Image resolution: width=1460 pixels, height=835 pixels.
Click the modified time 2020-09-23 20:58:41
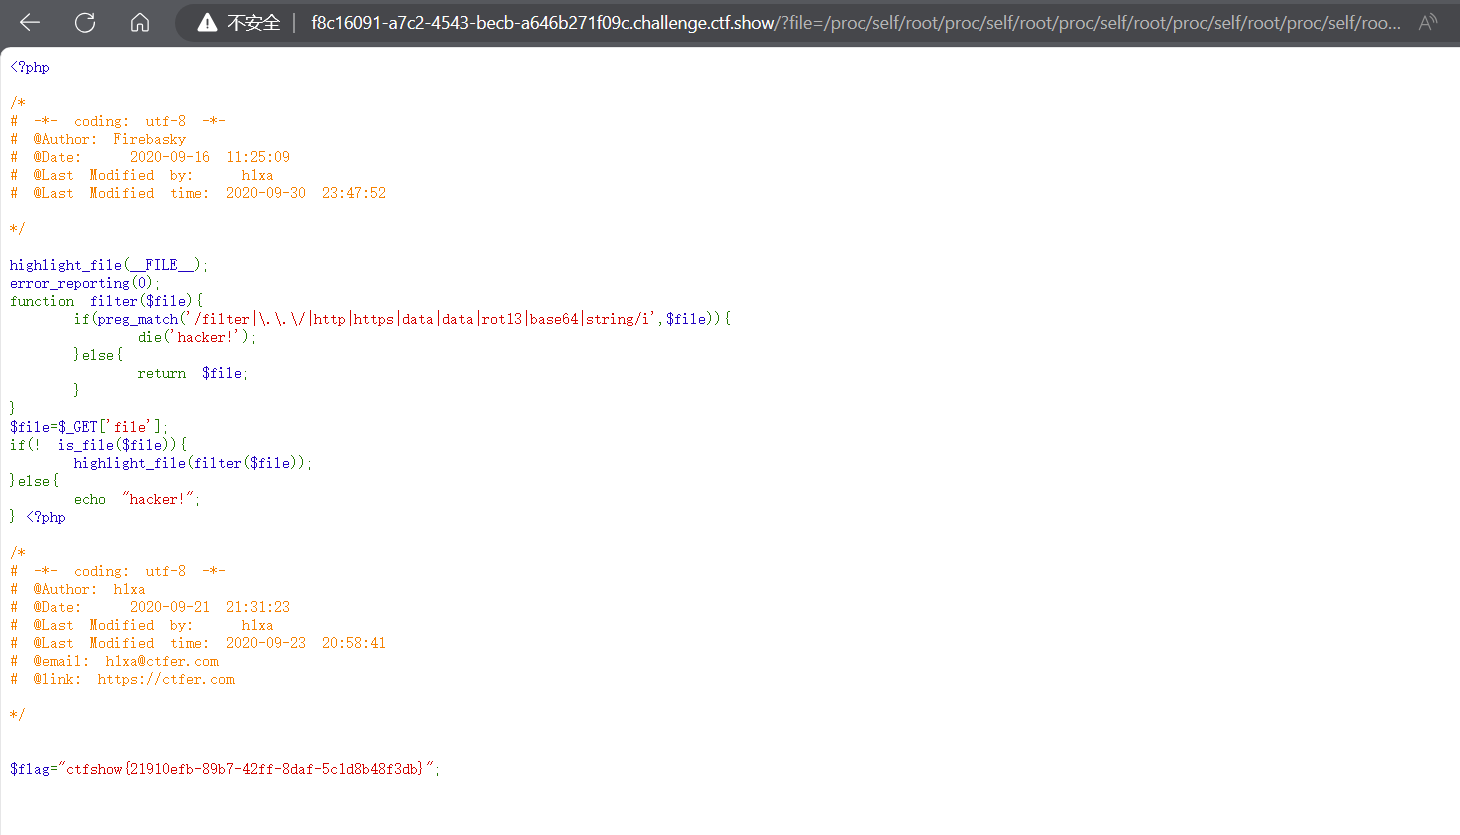click(306, 643)
